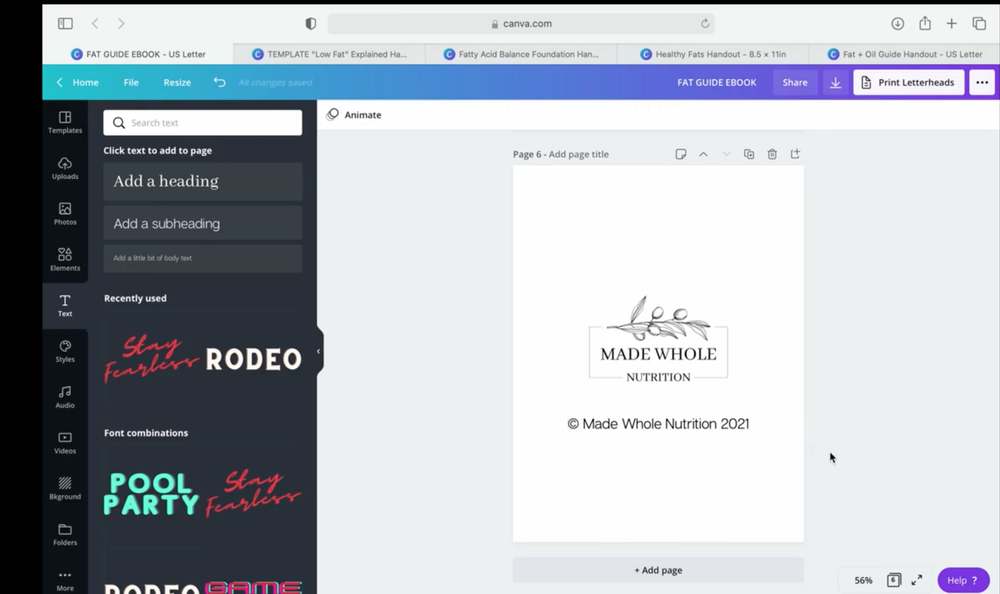Click the 56% zoom level control
Screen dimensions: 1000x594
(862, 580)
